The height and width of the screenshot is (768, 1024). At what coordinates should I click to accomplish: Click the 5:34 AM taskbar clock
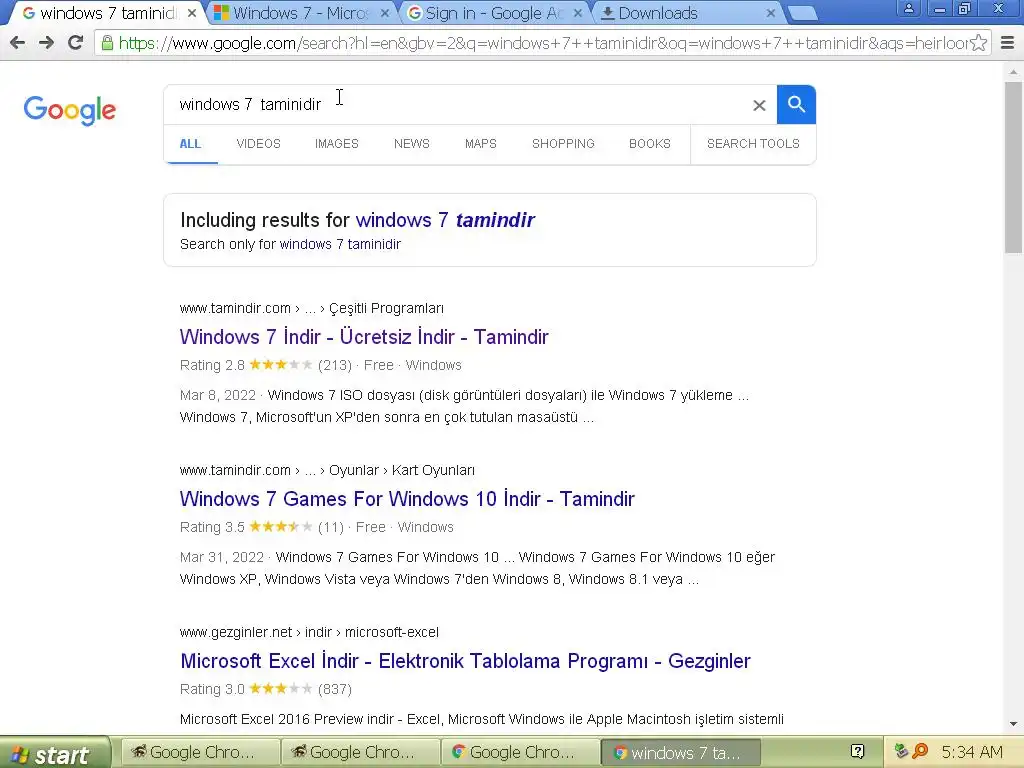tap(972, 752)
